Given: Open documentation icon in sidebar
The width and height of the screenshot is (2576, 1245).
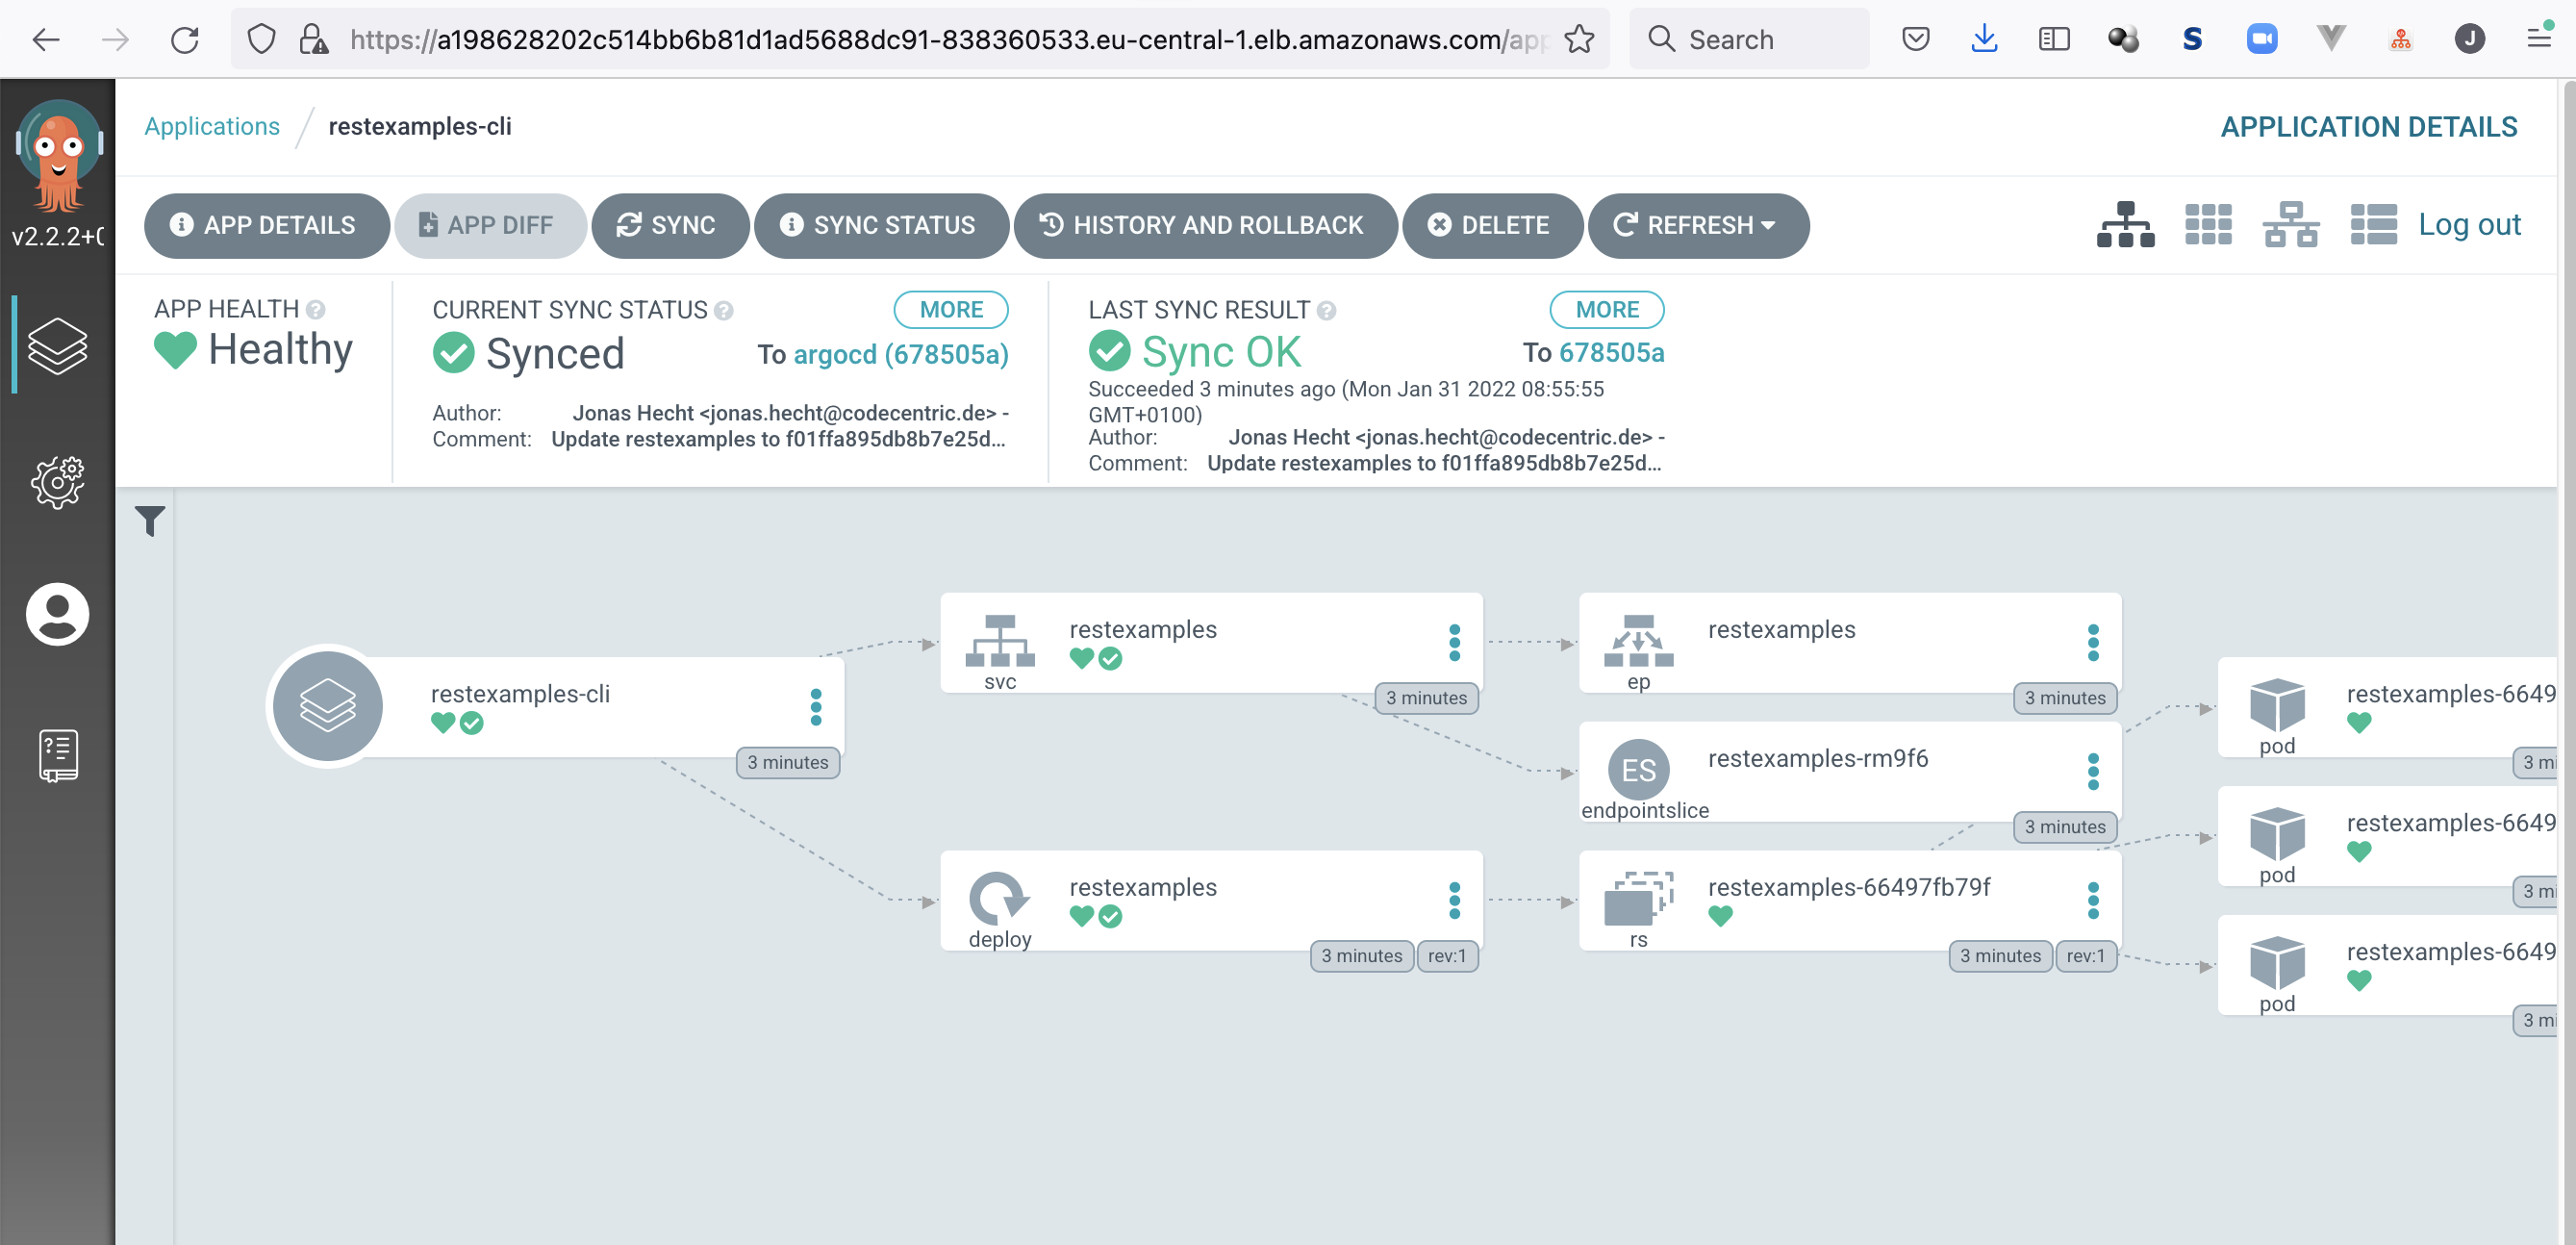Looking at the screenshot, I should 57,754.
